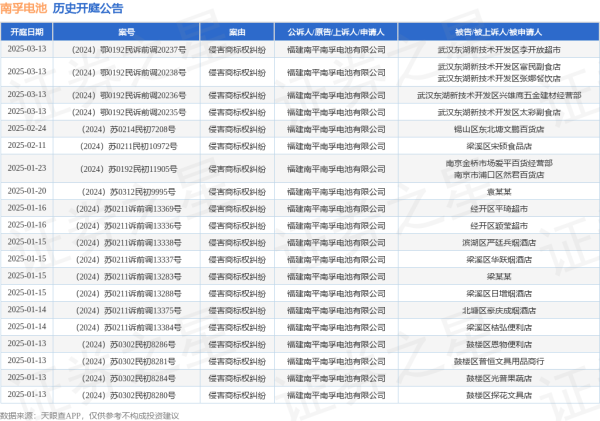Click 福建南平南孚电池有限公司 in the 8280号 row

click(336, 395)
